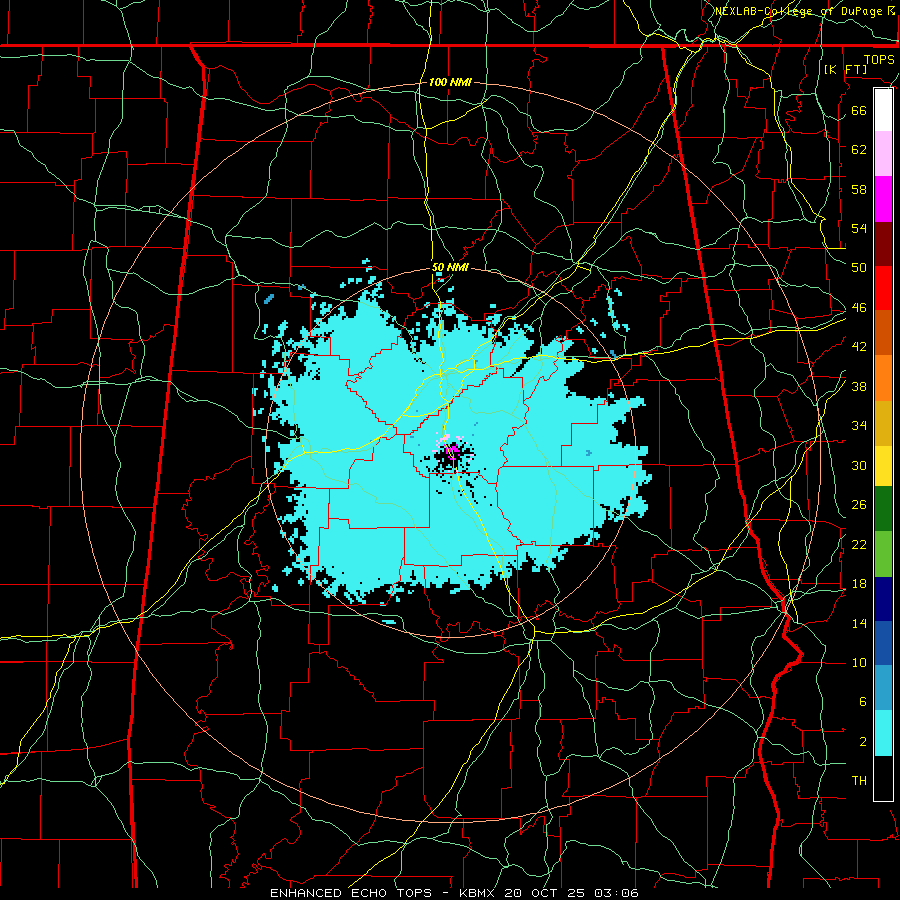The image size is (900, 900).
Task: Click the magenta echo at the radar center
Action: [453, 449]
